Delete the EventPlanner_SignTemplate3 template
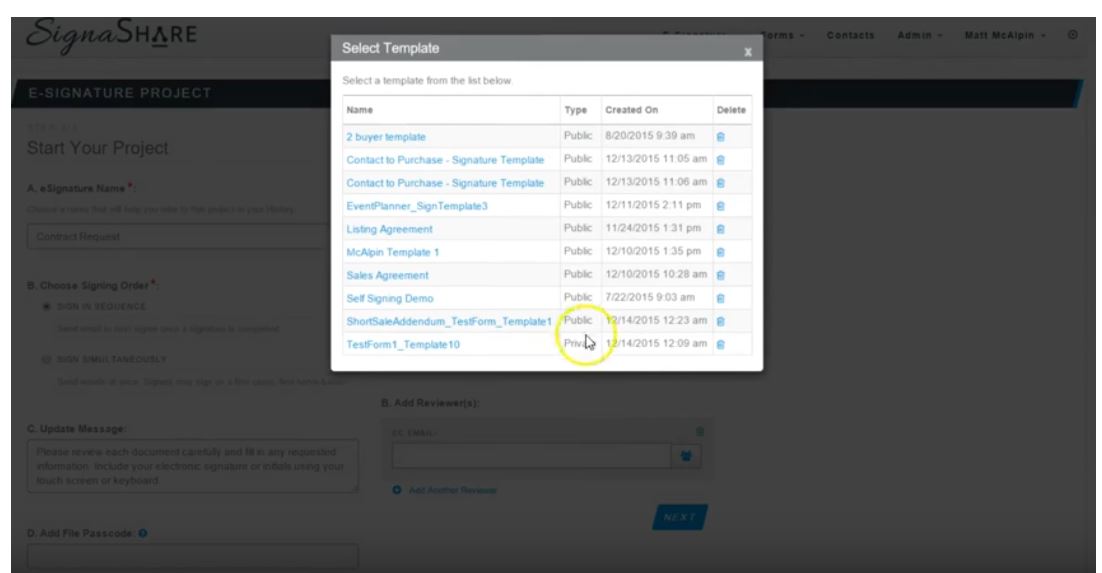 click(x=720, y=206)
